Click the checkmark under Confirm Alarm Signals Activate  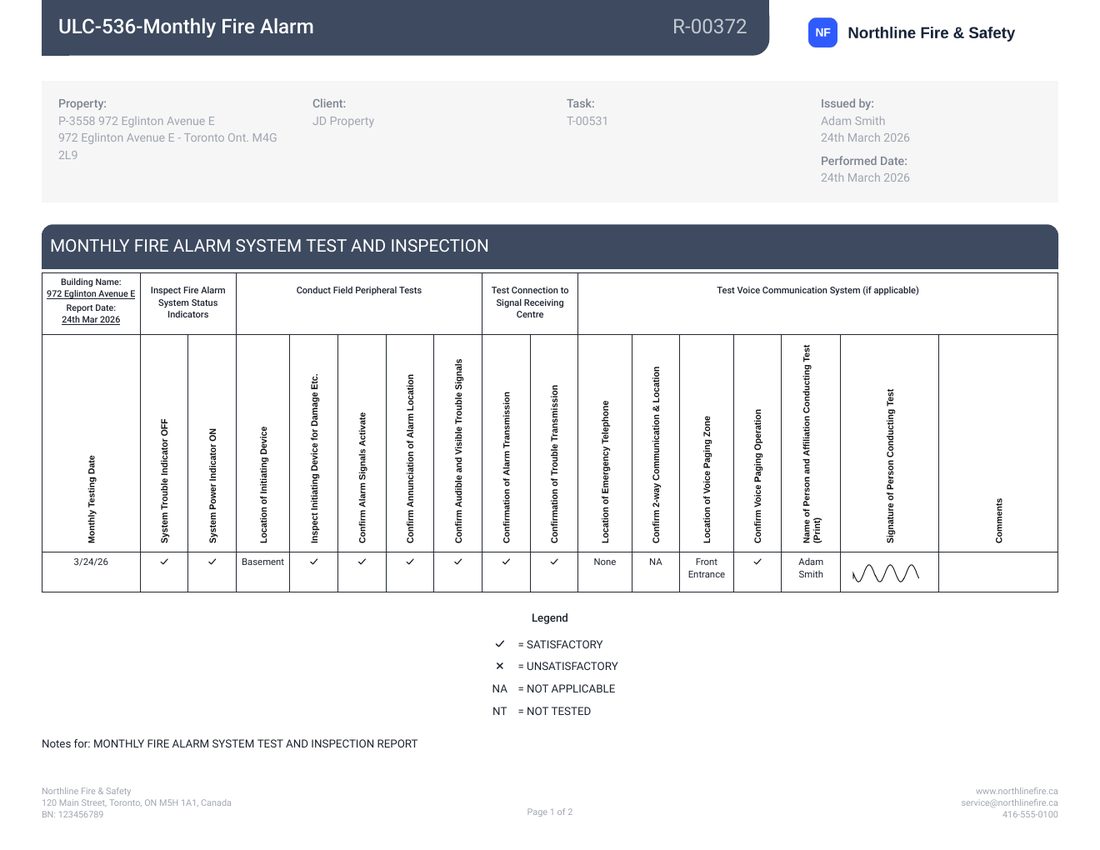point(362,562)
